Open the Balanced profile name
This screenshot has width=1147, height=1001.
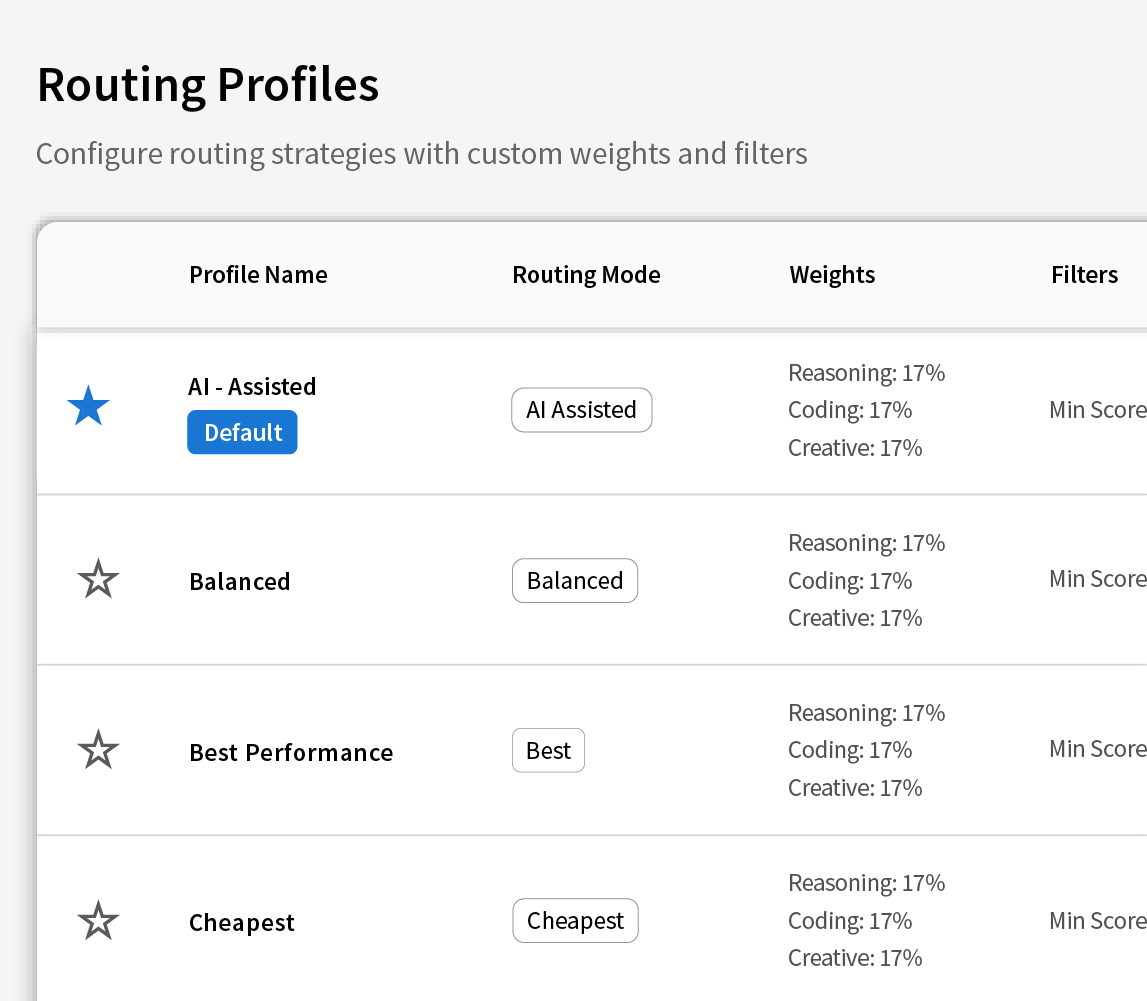(240, 582)
